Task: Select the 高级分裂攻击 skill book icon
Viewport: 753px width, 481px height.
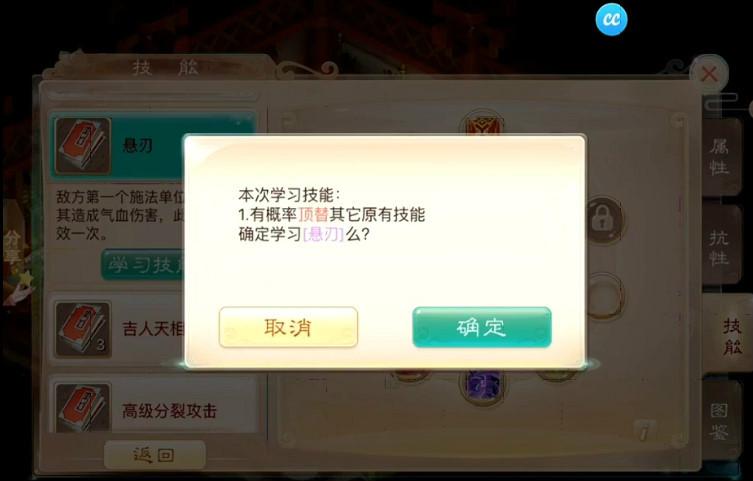Action: pyautogui.click(x=83, y=408)
